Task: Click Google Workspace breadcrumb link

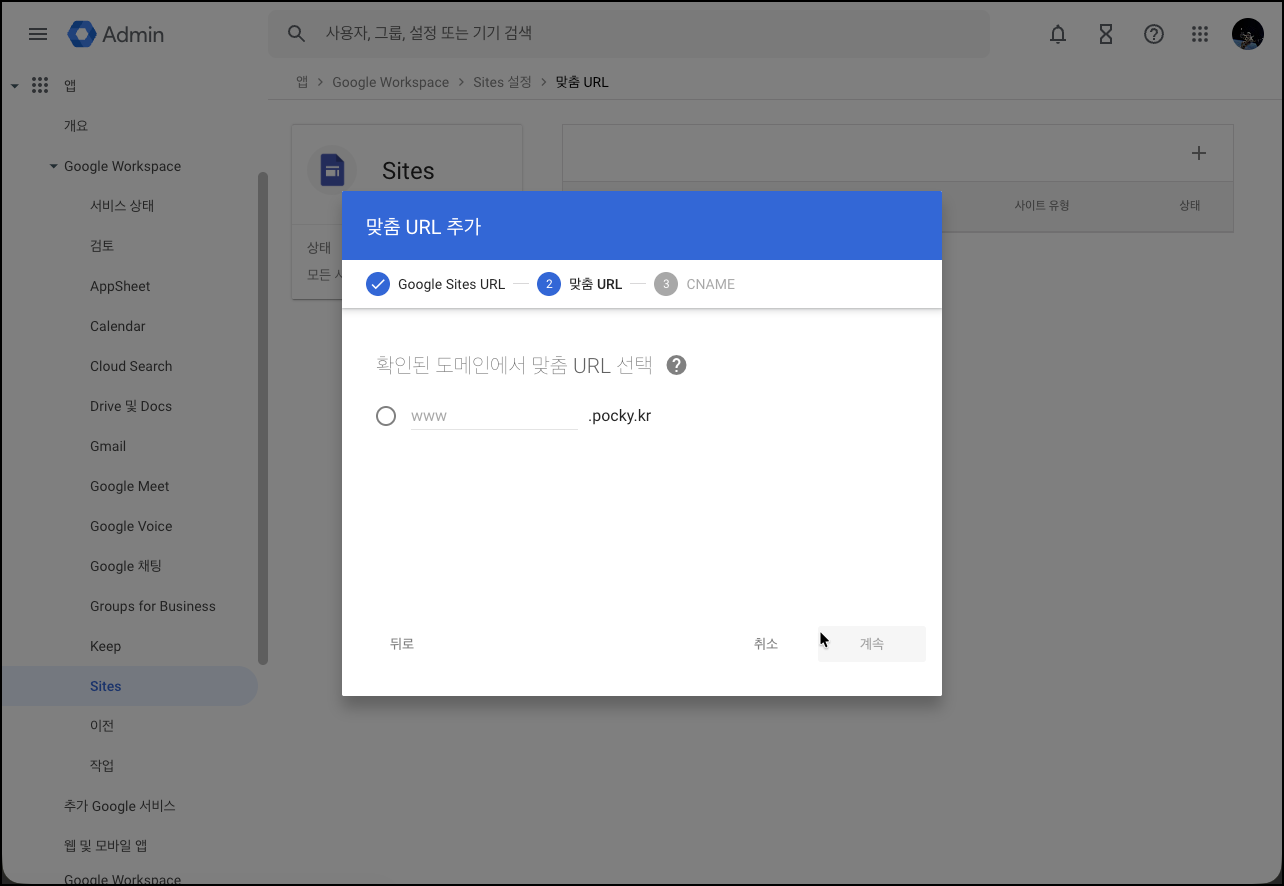Action: [391, 82]
